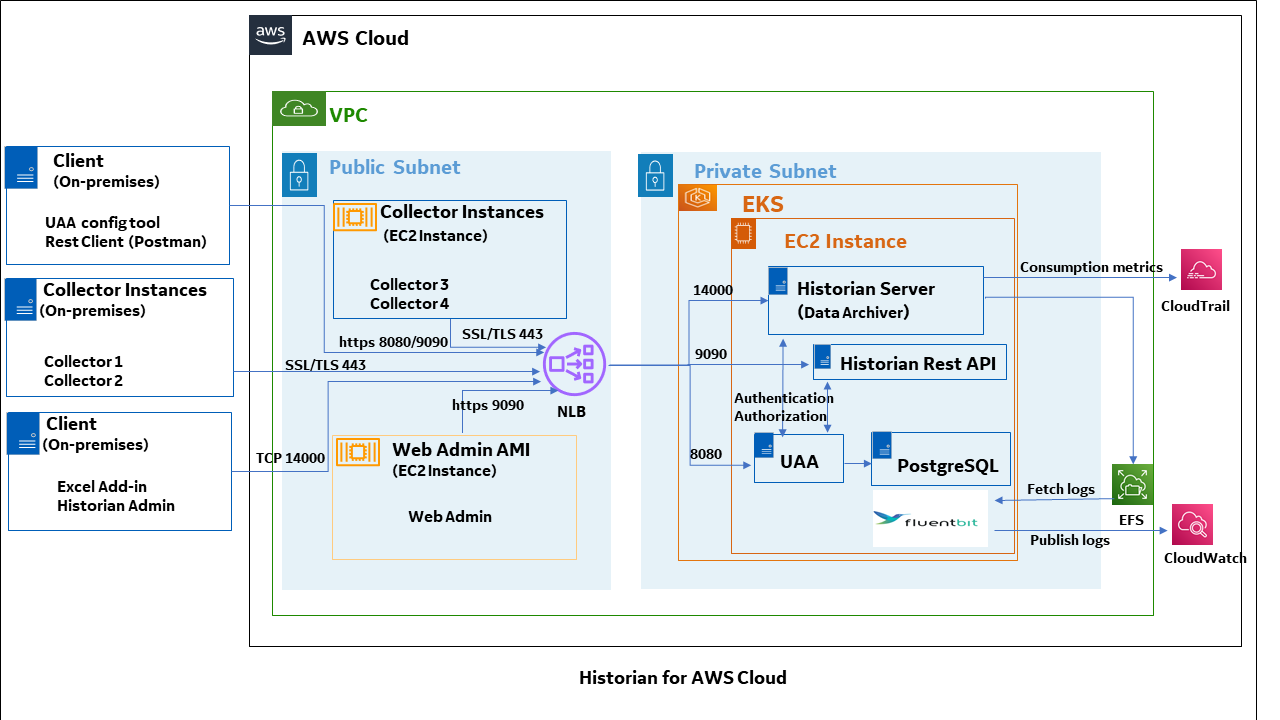The height and width of the screenshot is (720, 1280).
Task: Click the "UAA config tool" text
Action: [102, 223]
